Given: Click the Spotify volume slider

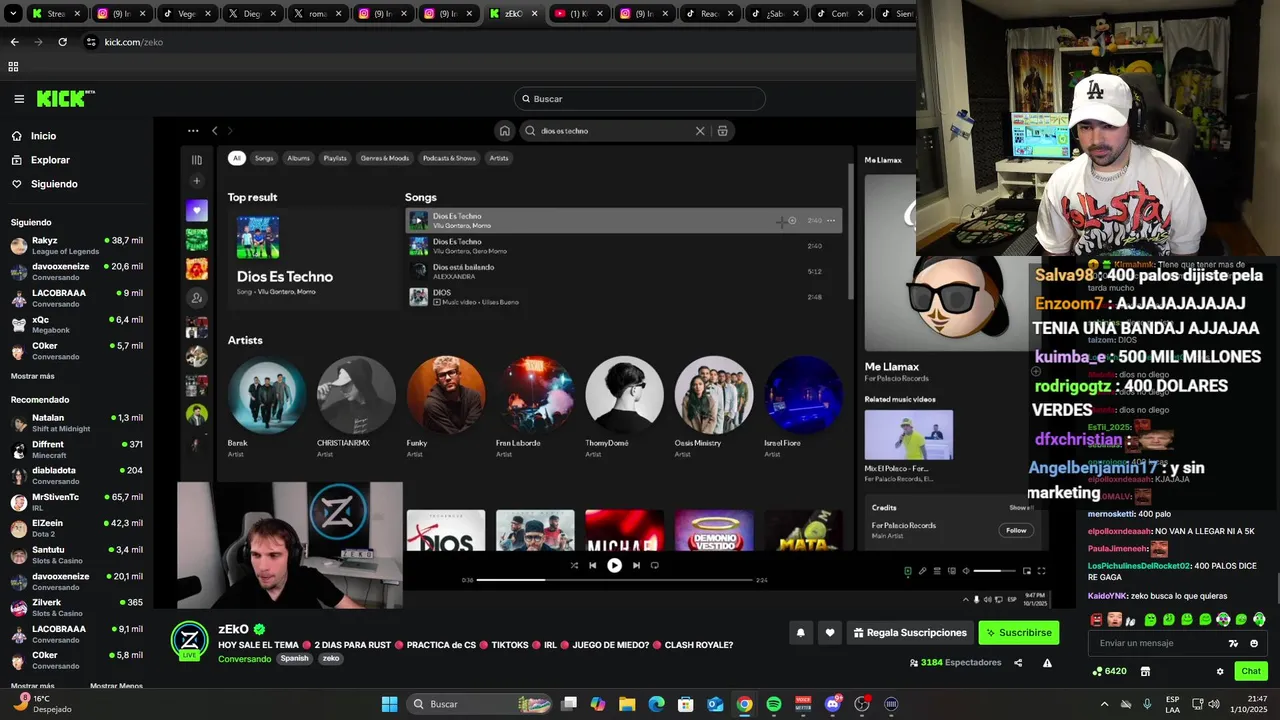Looking at the screenshot, I should coord(994,571).
